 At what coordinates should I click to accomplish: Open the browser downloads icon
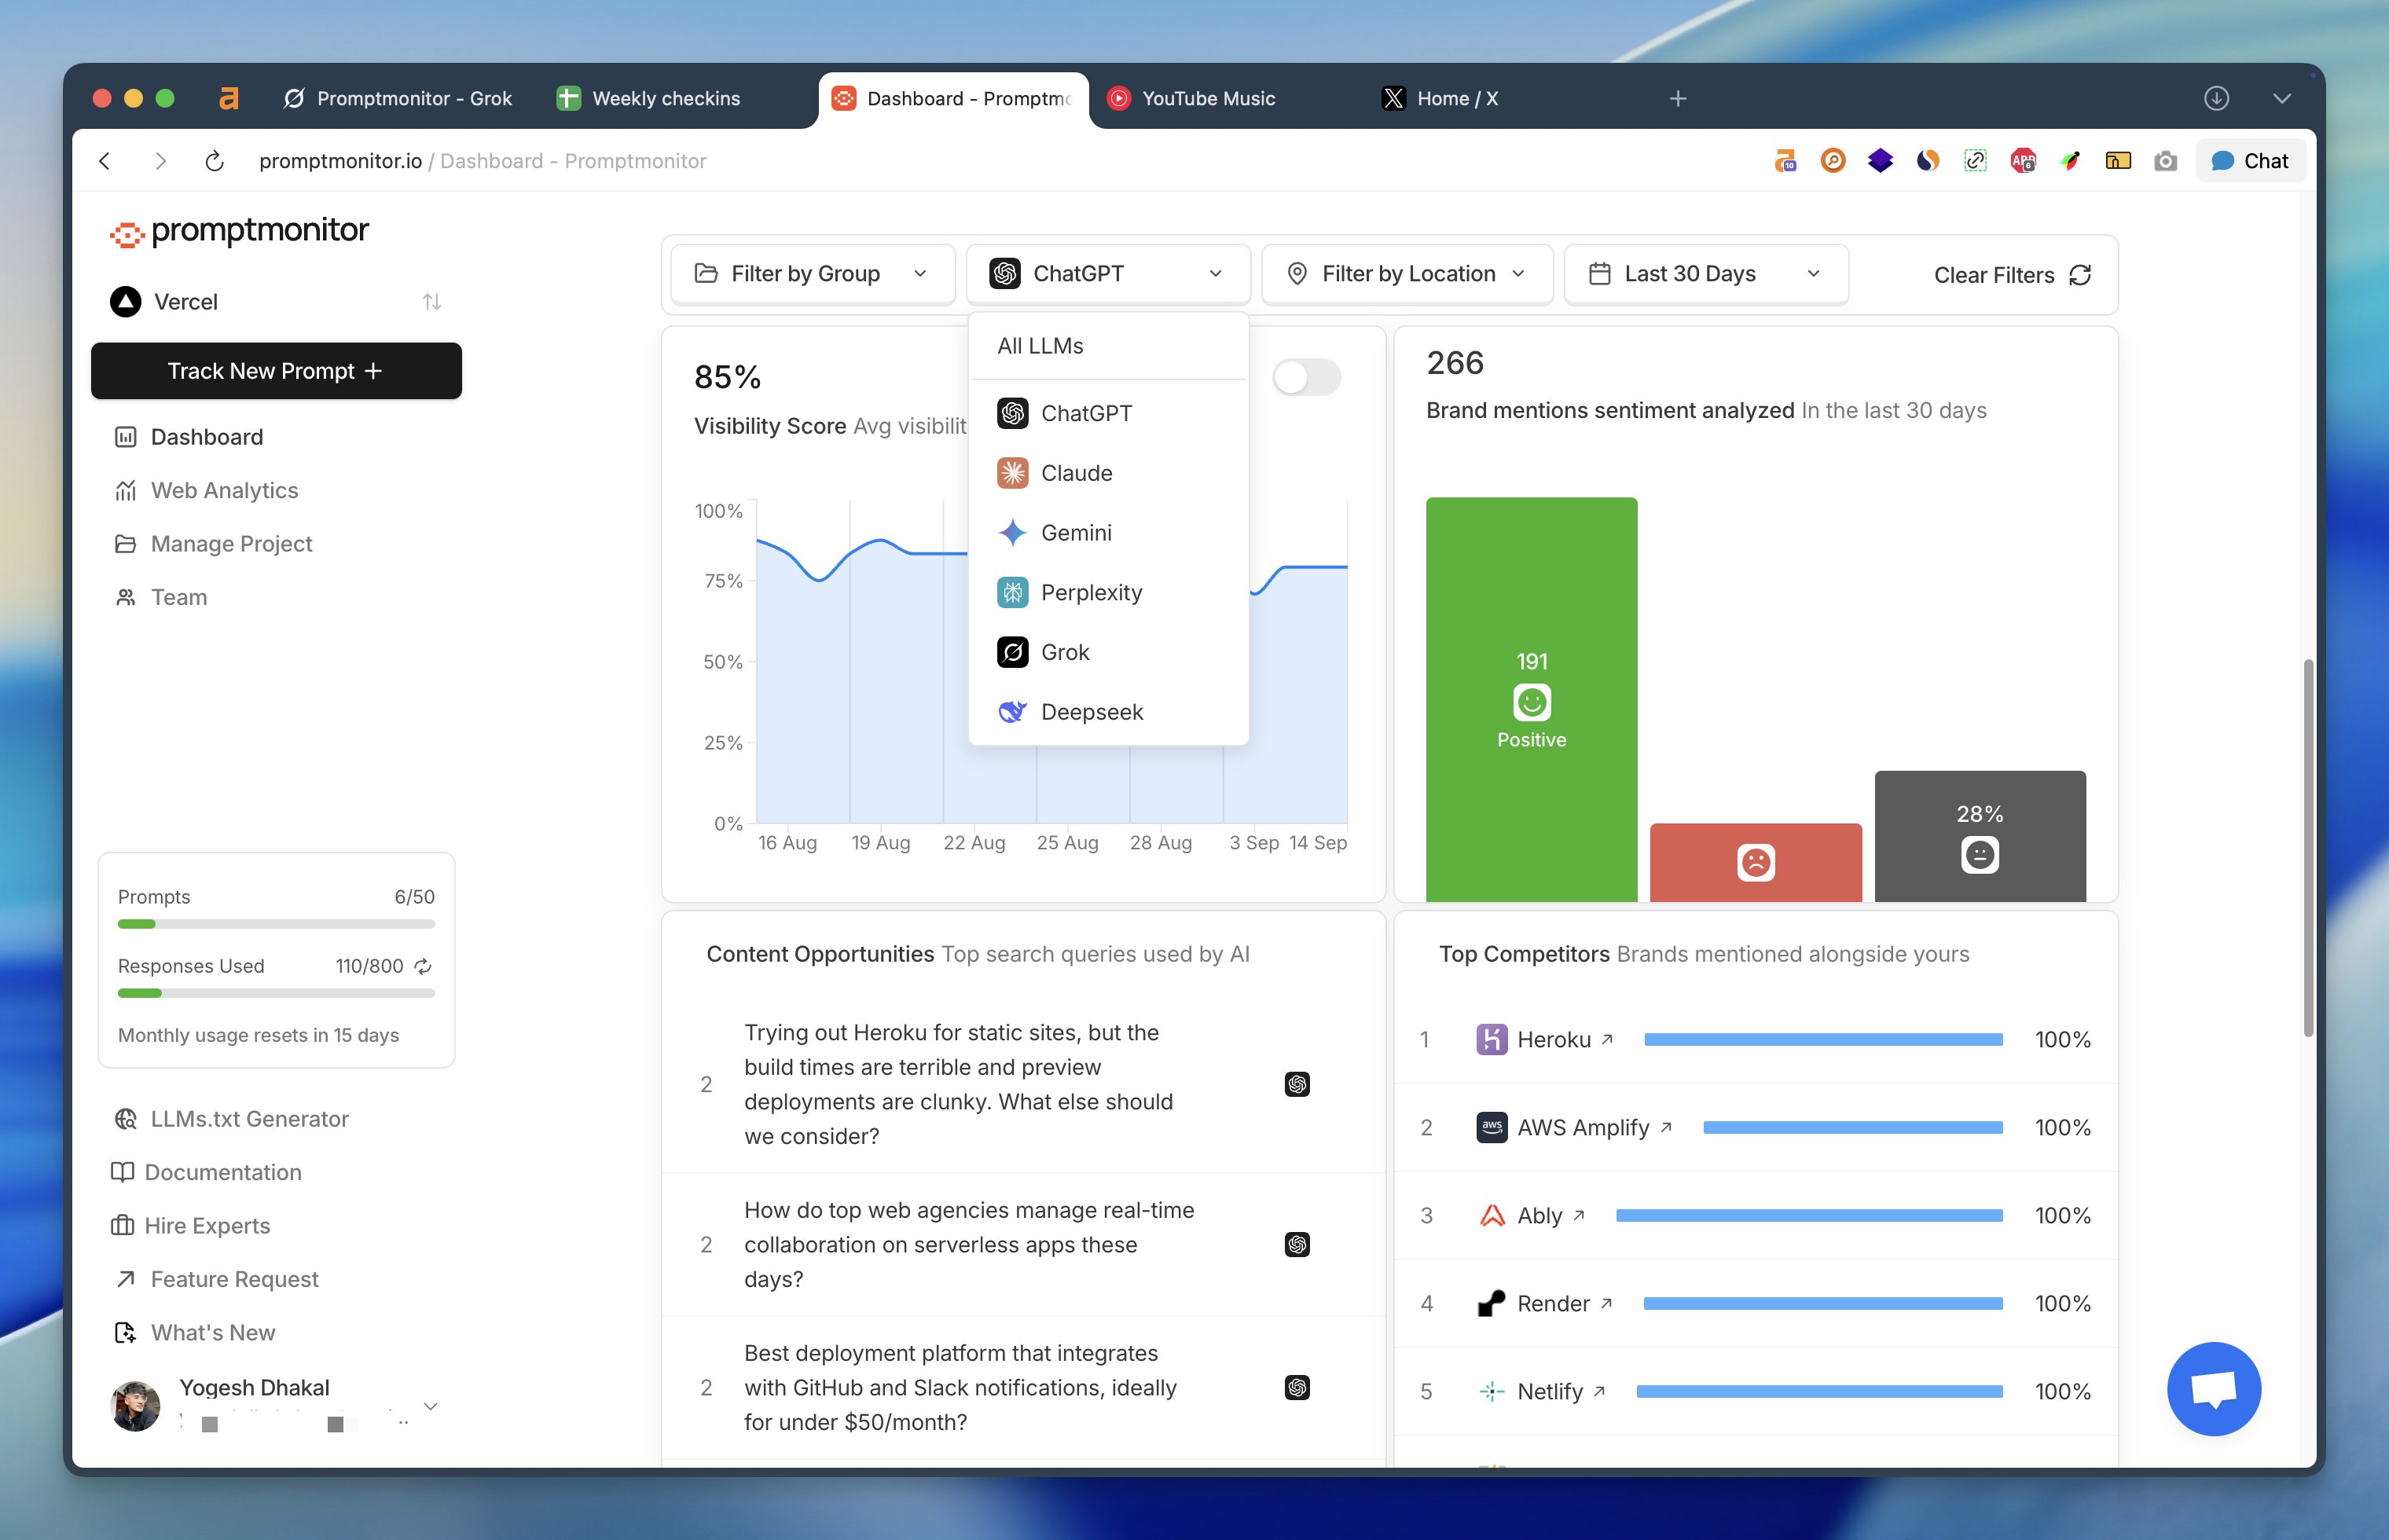coord(2216,98)
